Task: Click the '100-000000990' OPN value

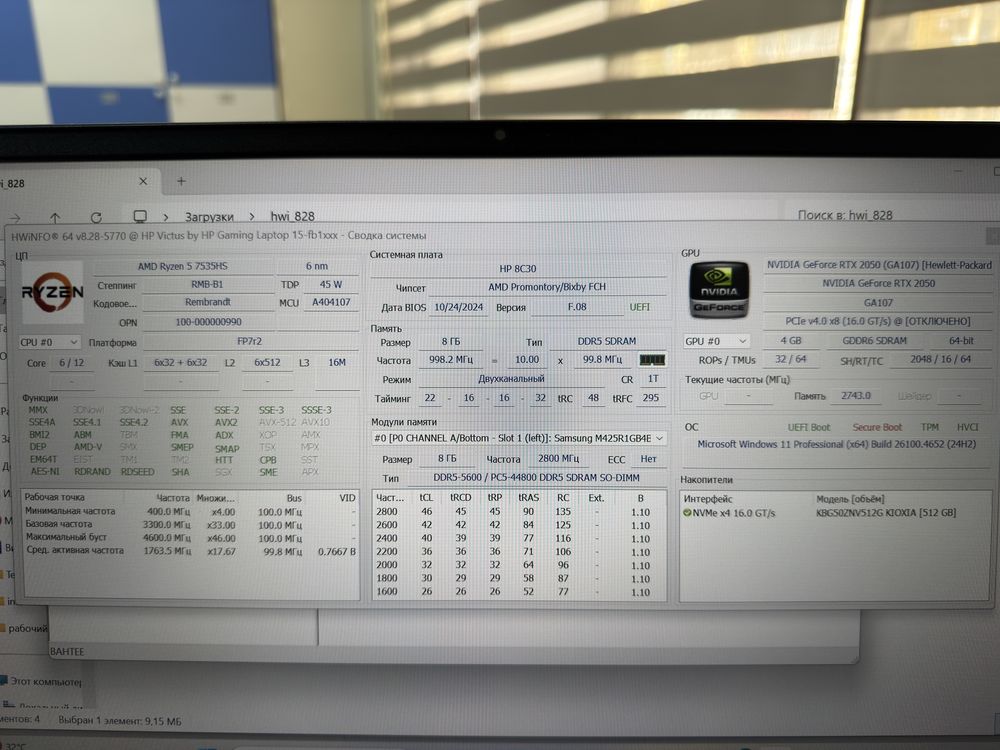Action: [209, 323]
